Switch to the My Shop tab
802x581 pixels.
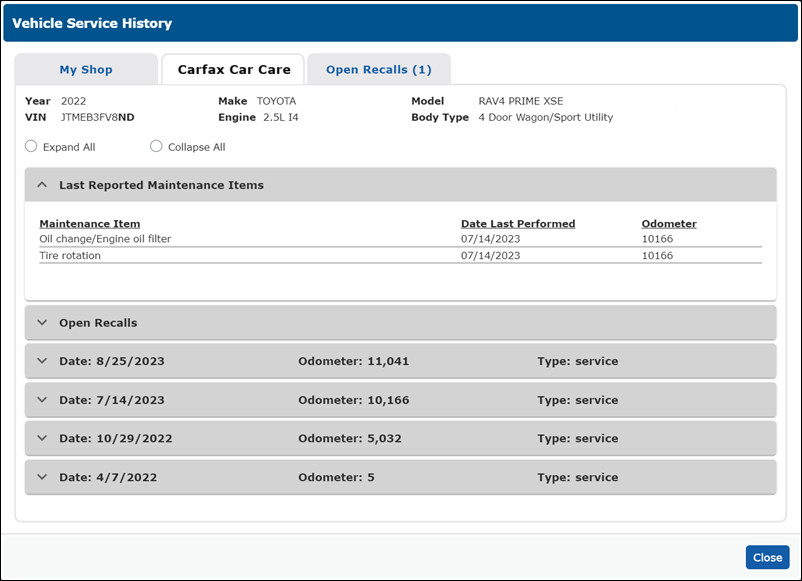pos(86,70)
